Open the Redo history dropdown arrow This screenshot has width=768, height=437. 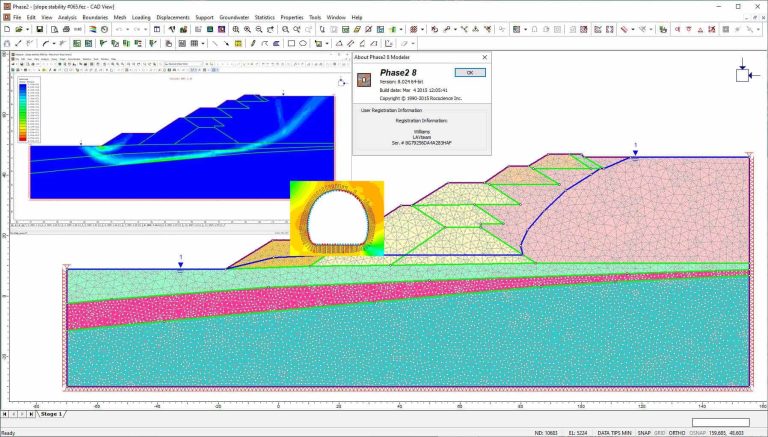(145, 29)
